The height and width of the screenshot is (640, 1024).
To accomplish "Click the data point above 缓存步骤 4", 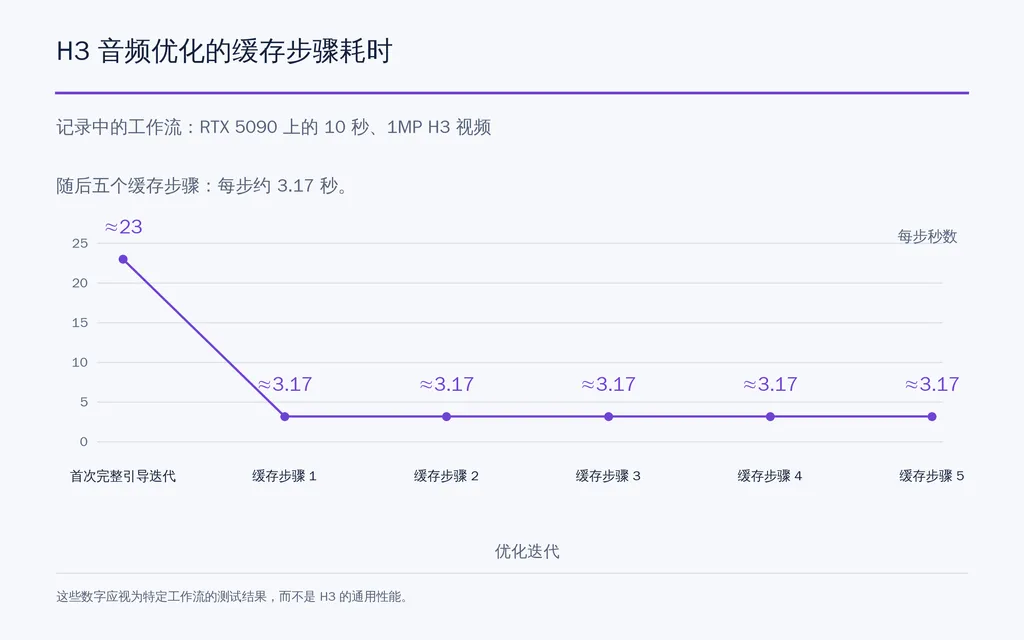I will 771,417.
